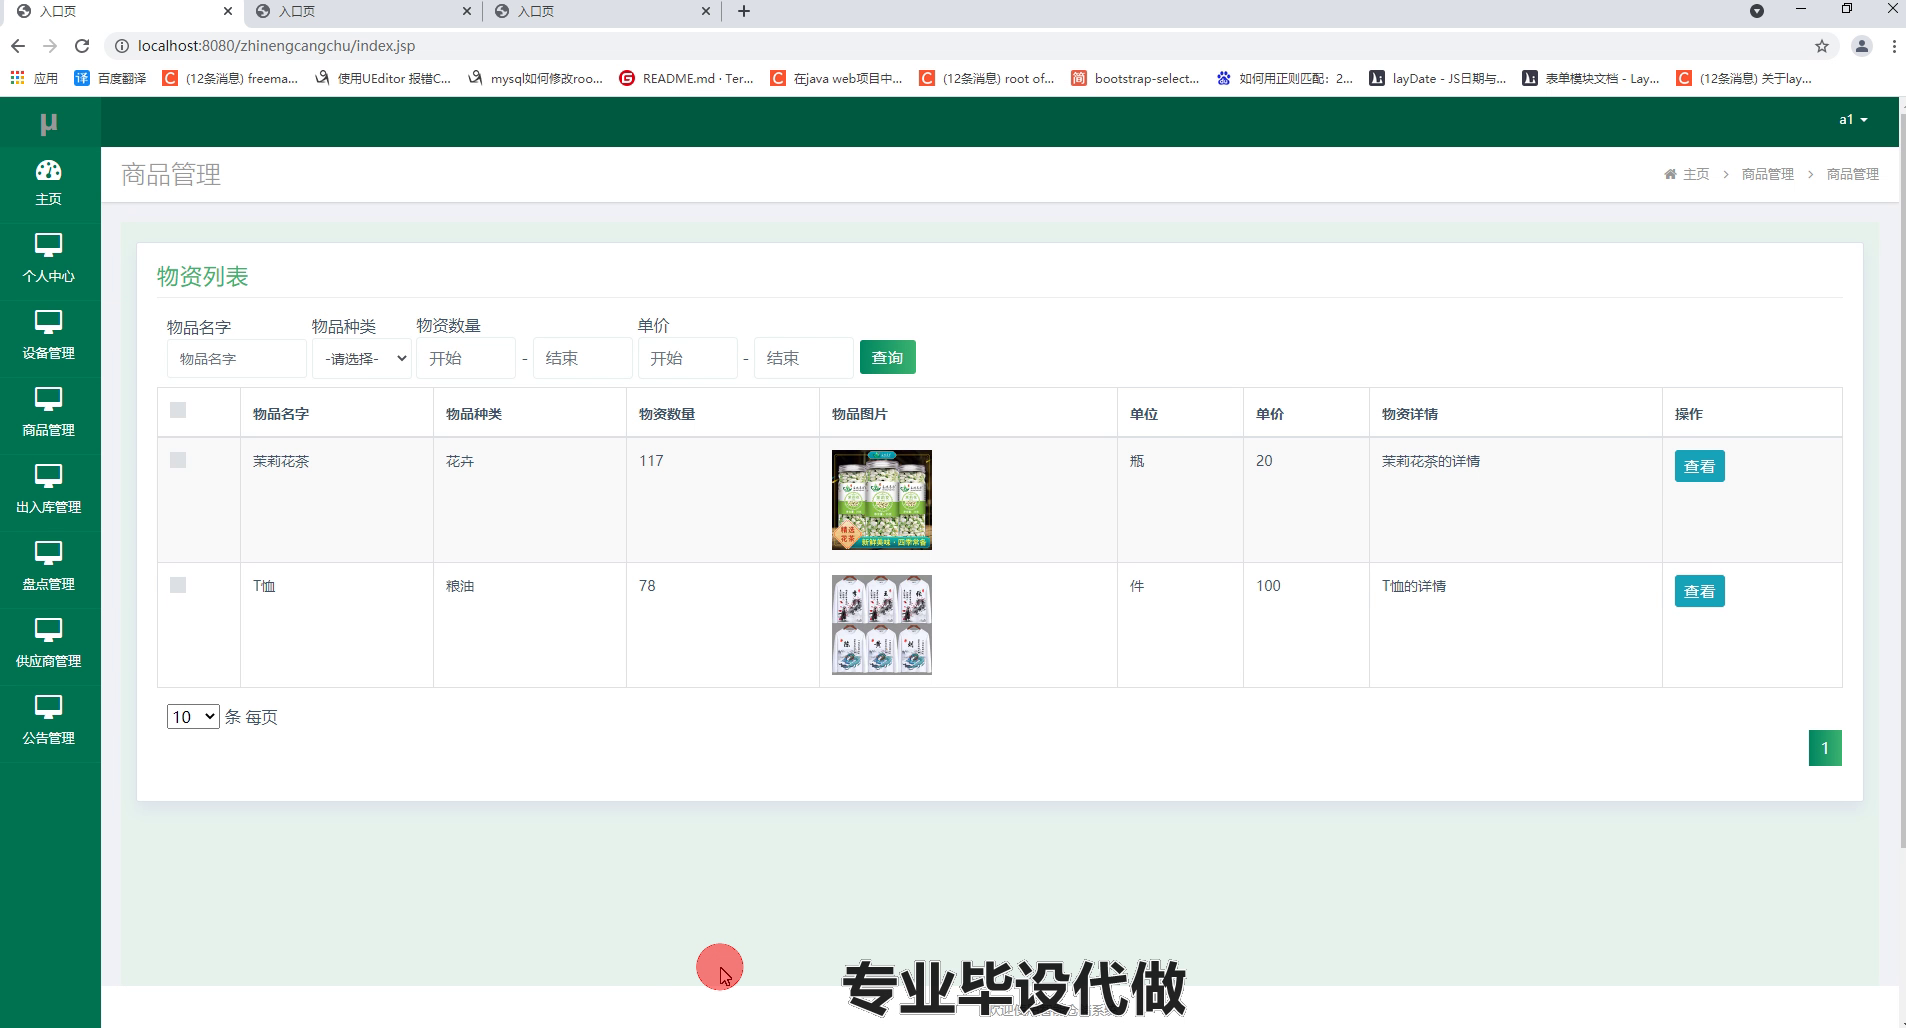The width and height of the screenshot is (1906, 1028).
Task: Click the site info icon in address bar
Action: click(121, 46)
